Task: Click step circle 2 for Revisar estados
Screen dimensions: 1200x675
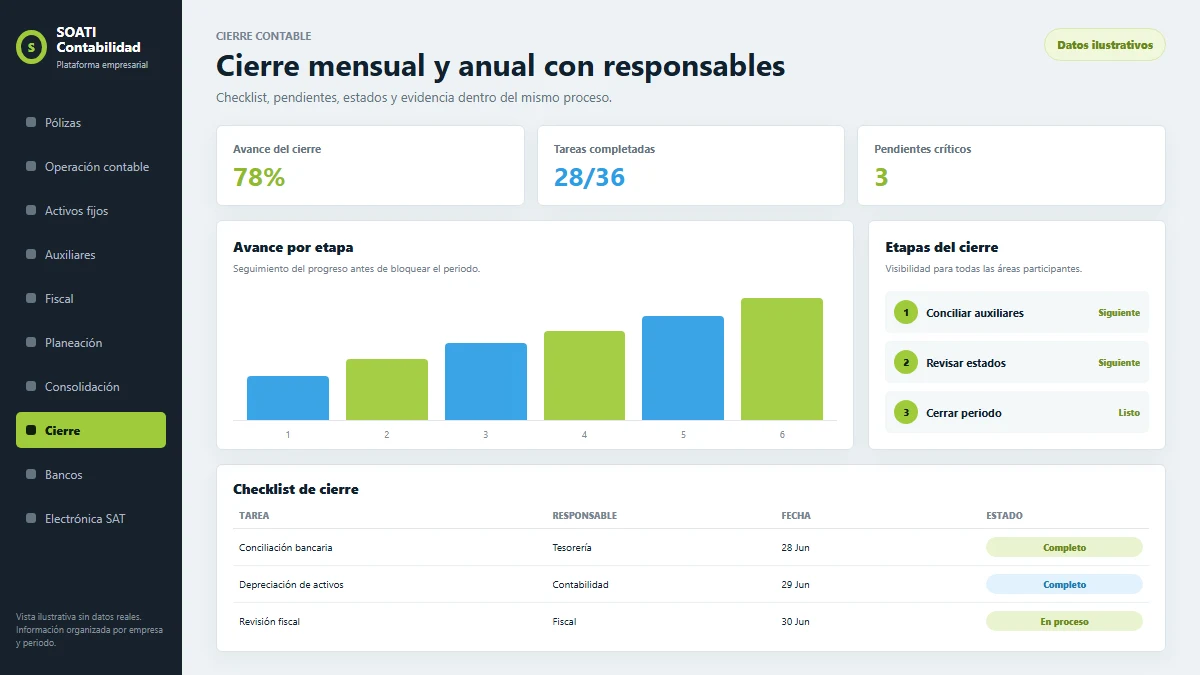Action: click(906, 363)
